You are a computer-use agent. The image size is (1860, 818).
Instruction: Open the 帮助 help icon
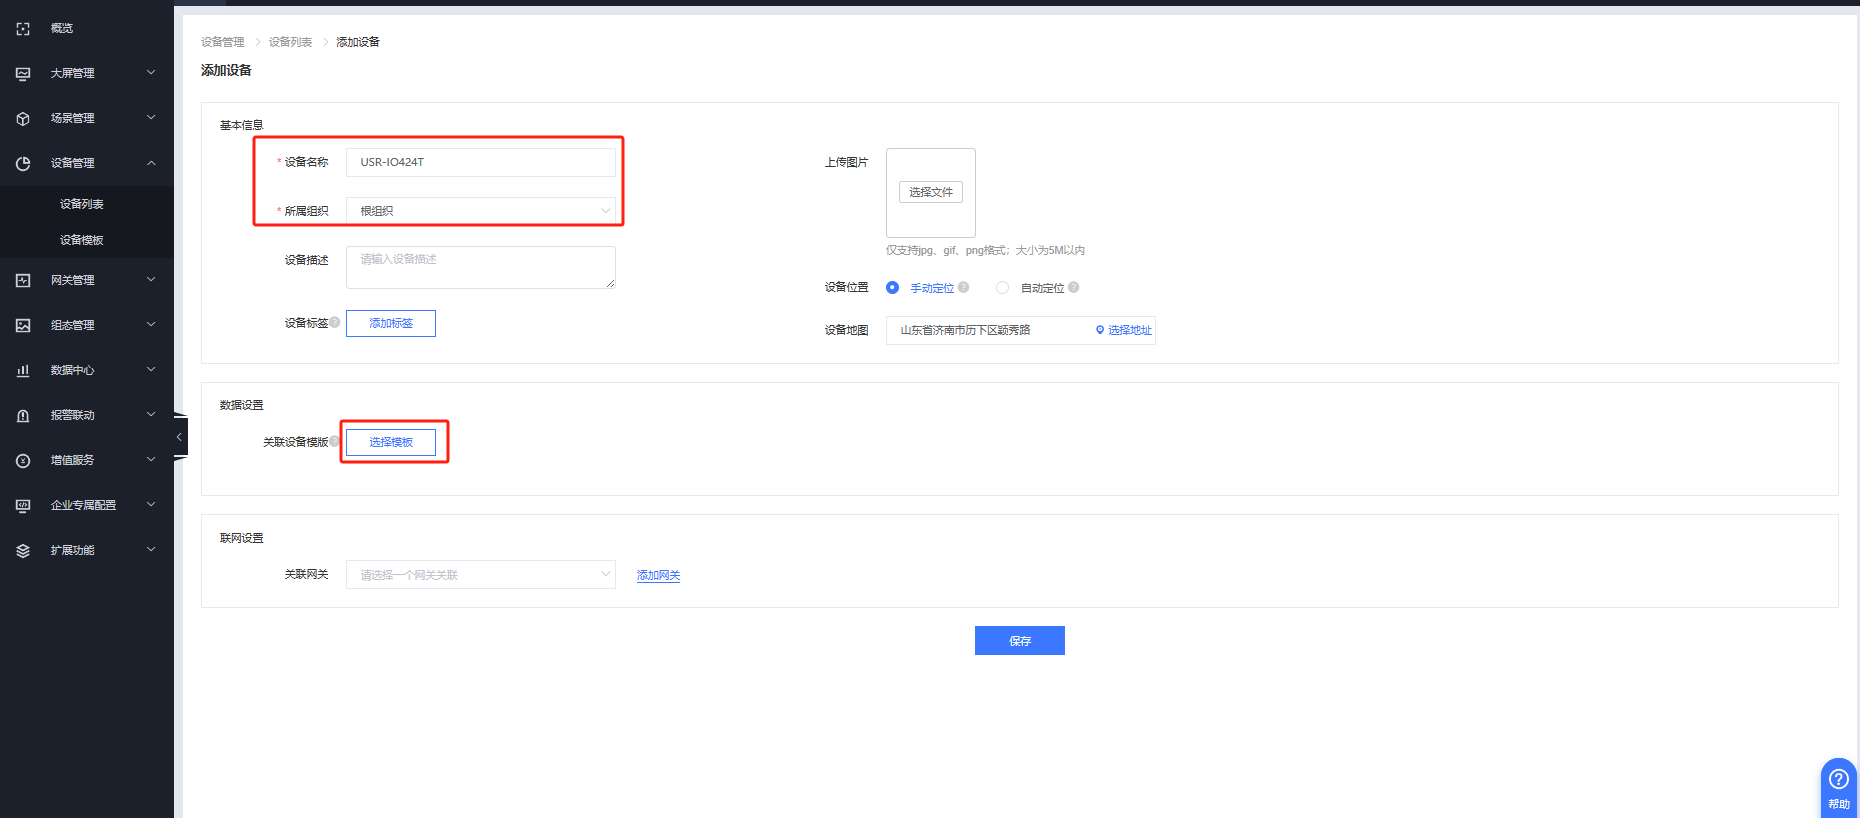(1838, 780)
